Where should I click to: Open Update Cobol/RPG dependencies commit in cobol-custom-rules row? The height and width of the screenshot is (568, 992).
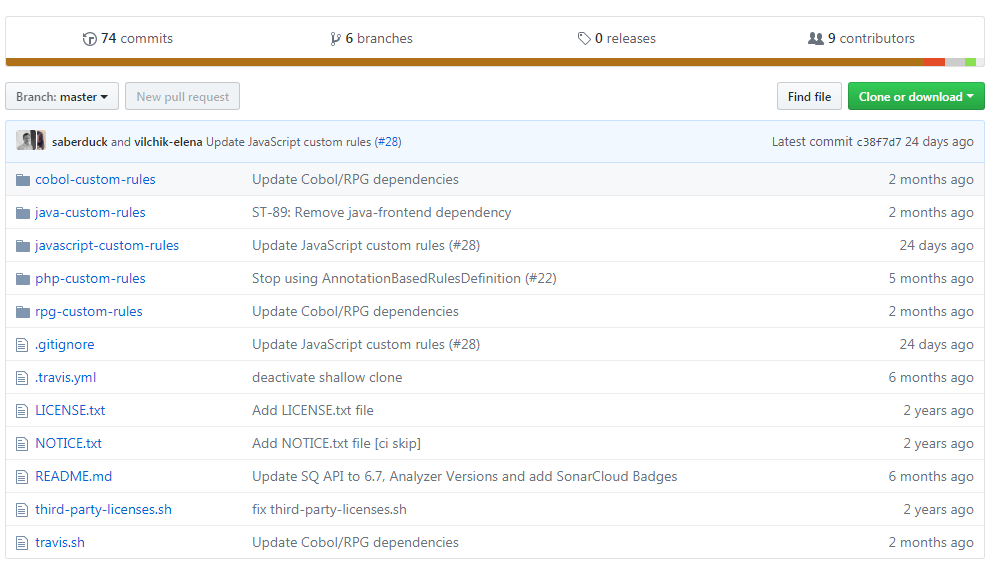355,180
